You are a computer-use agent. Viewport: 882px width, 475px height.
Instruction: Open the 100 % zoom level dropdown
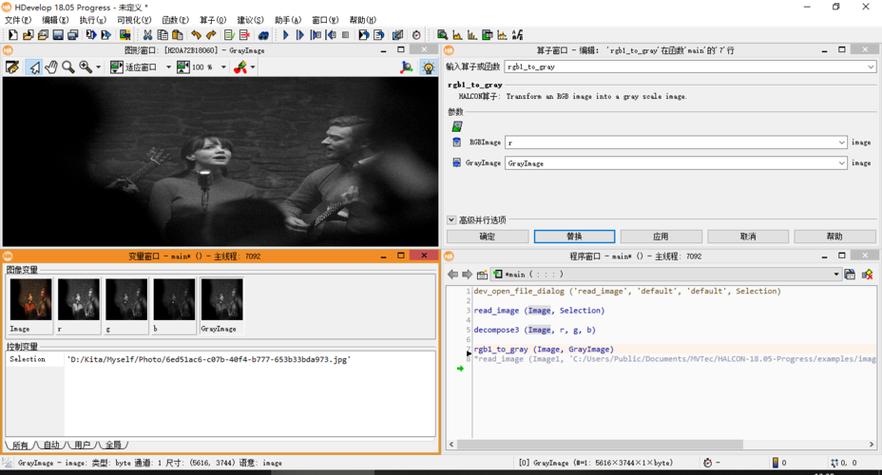222,67
